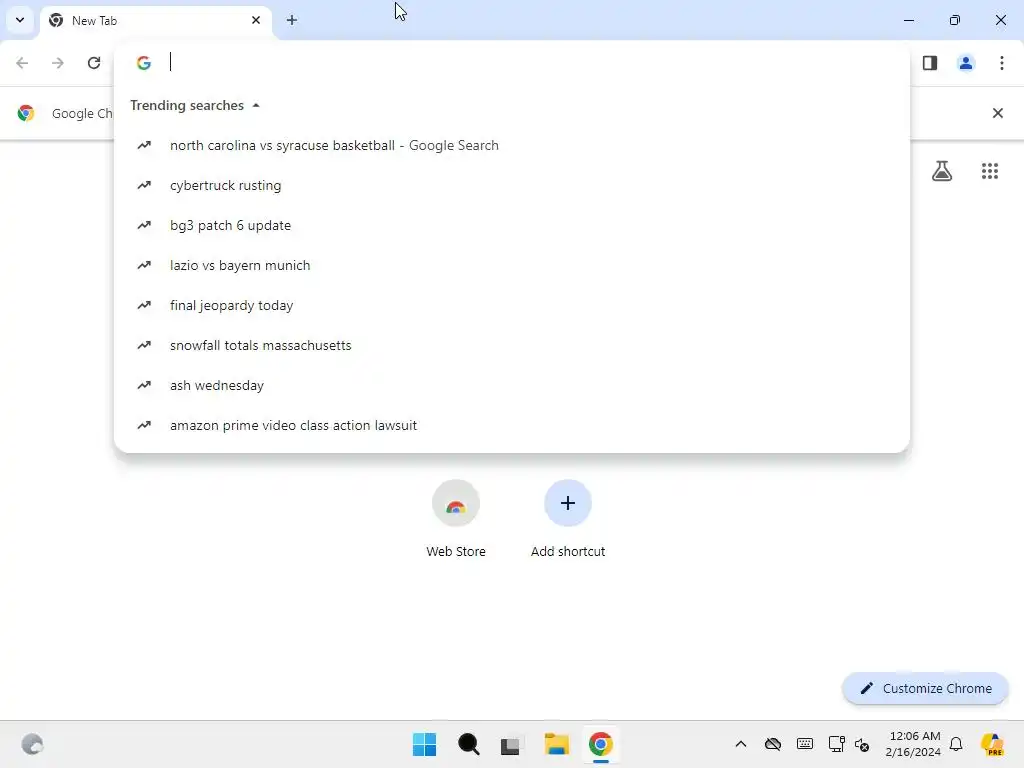The height and width of the screenshot is (768, 1024).
Task: Open Search Labs flask icon
Action: 942,171
